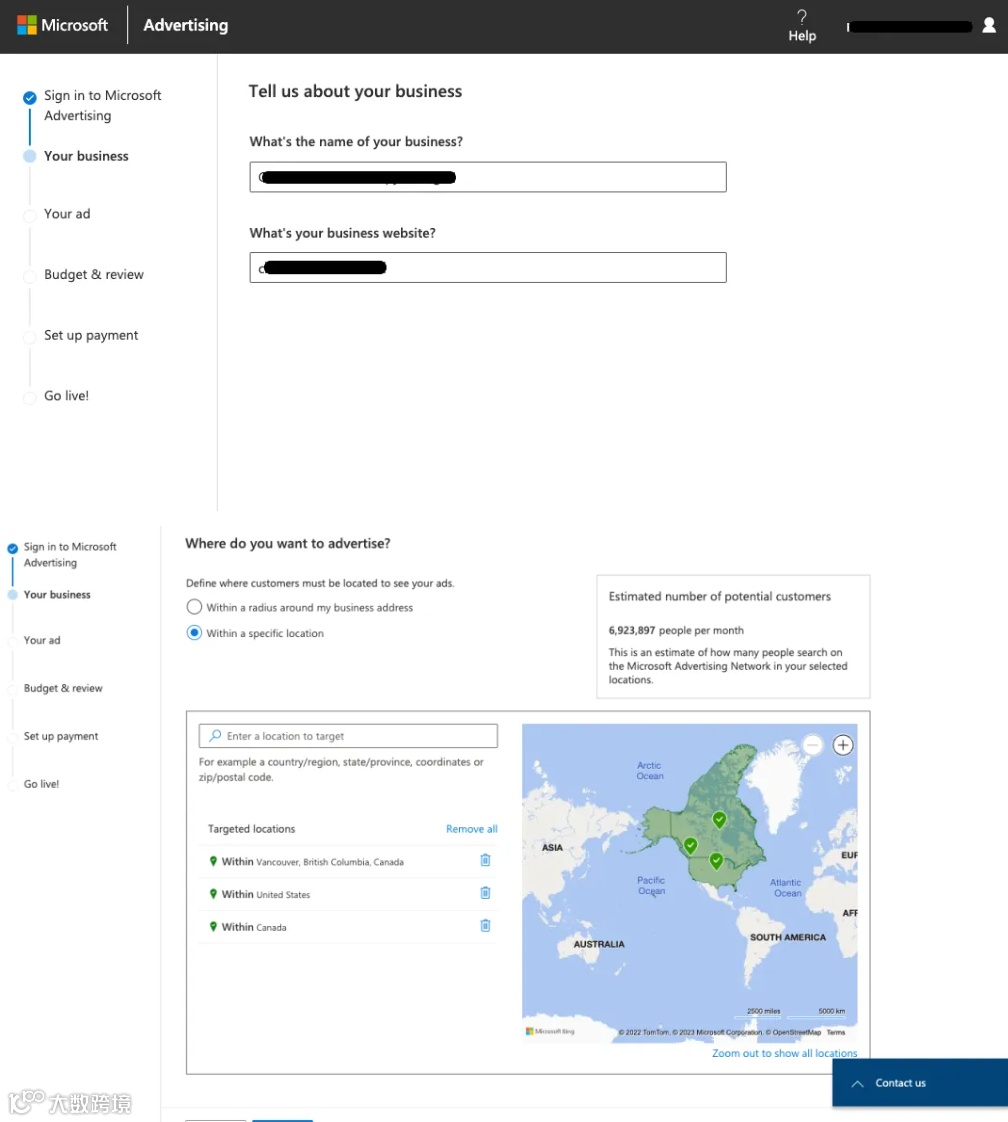Zoom in on the map with plus
Viewport: 1008px width, 1122px height.
[x=843, y=746]
